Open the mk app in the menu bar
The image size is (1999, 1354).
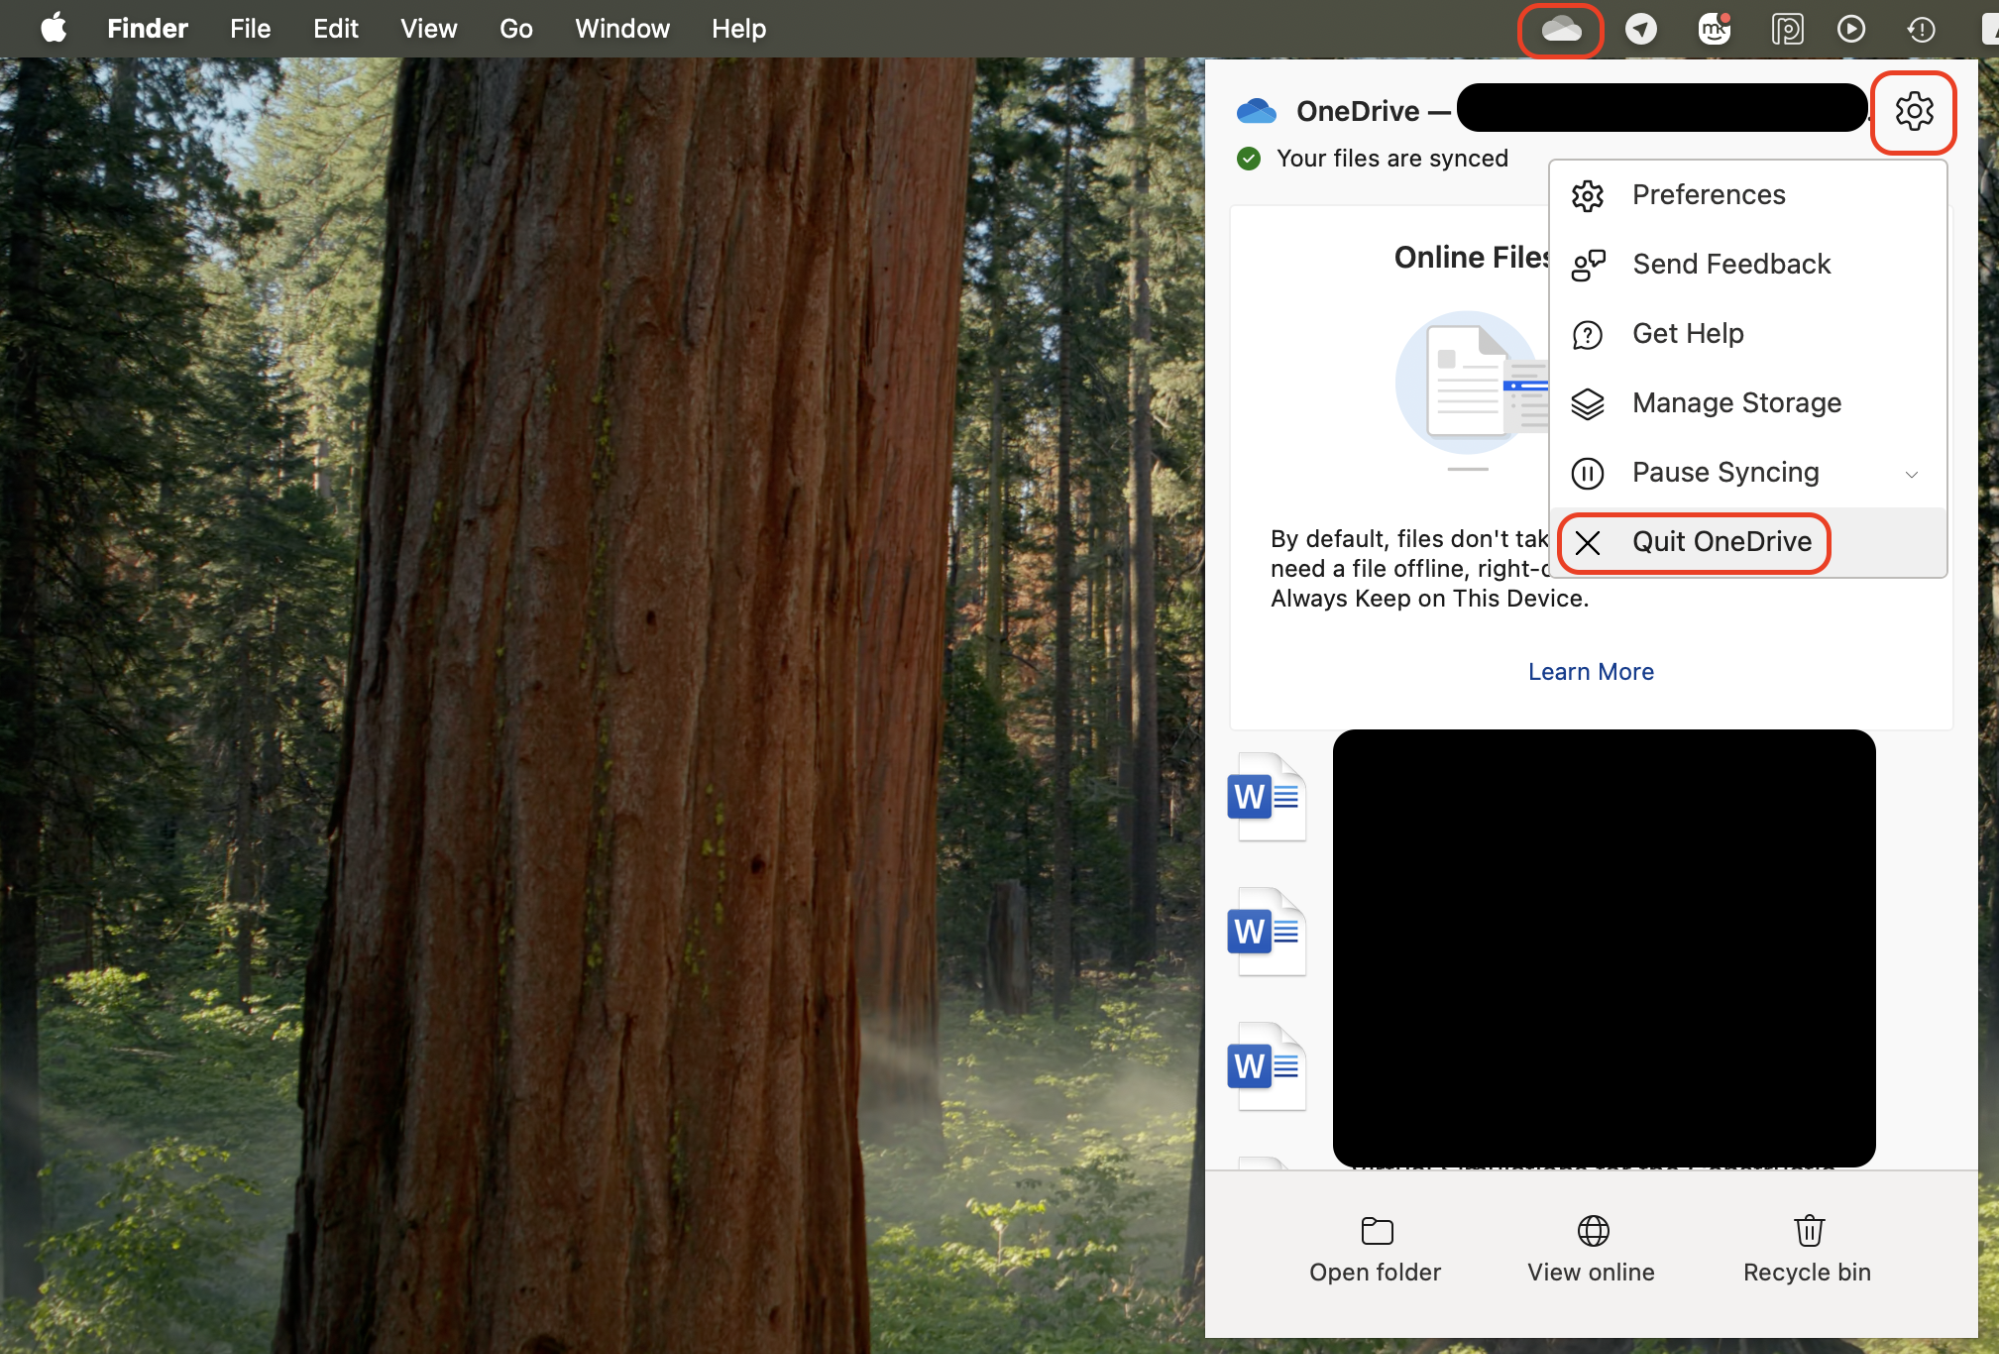pyautogui.click(x=1714, y=29)
